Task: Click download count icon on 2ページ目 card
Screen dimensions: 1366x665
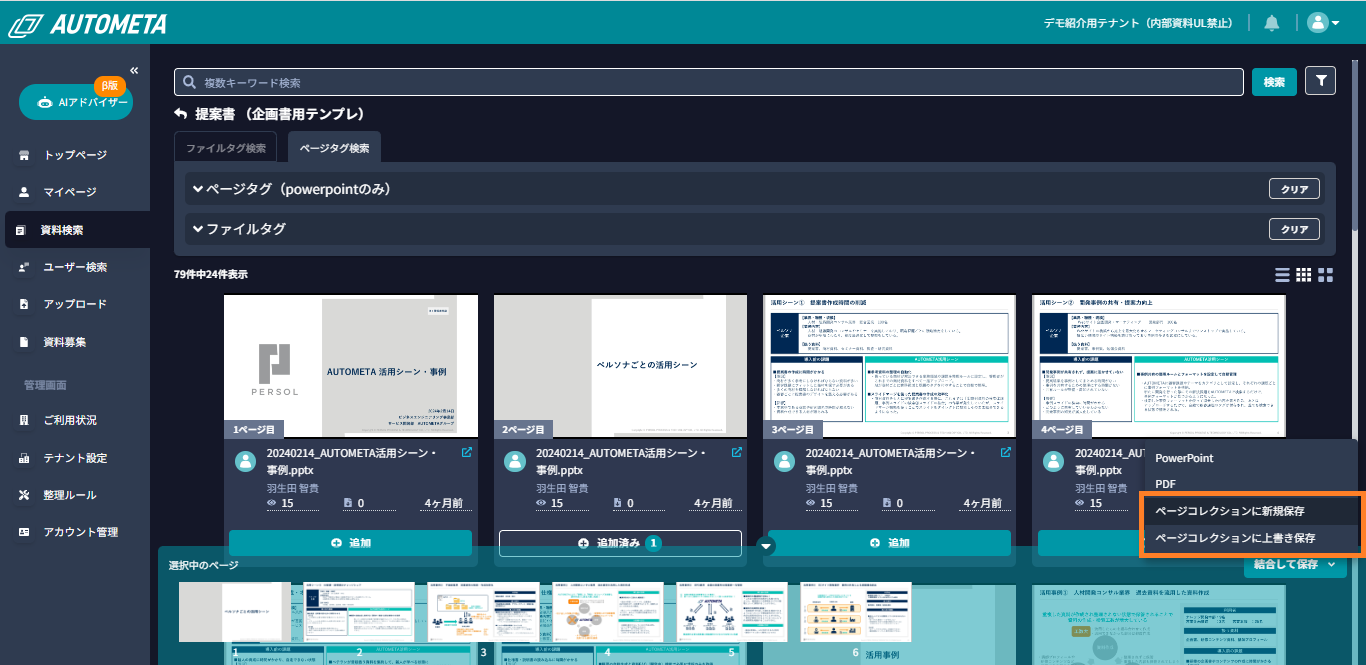Action: coord(617,503)
